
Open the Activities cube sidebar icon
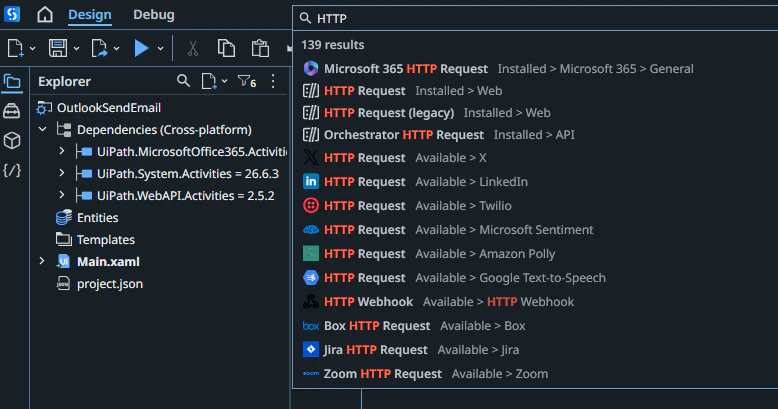[x=12, y=140]
